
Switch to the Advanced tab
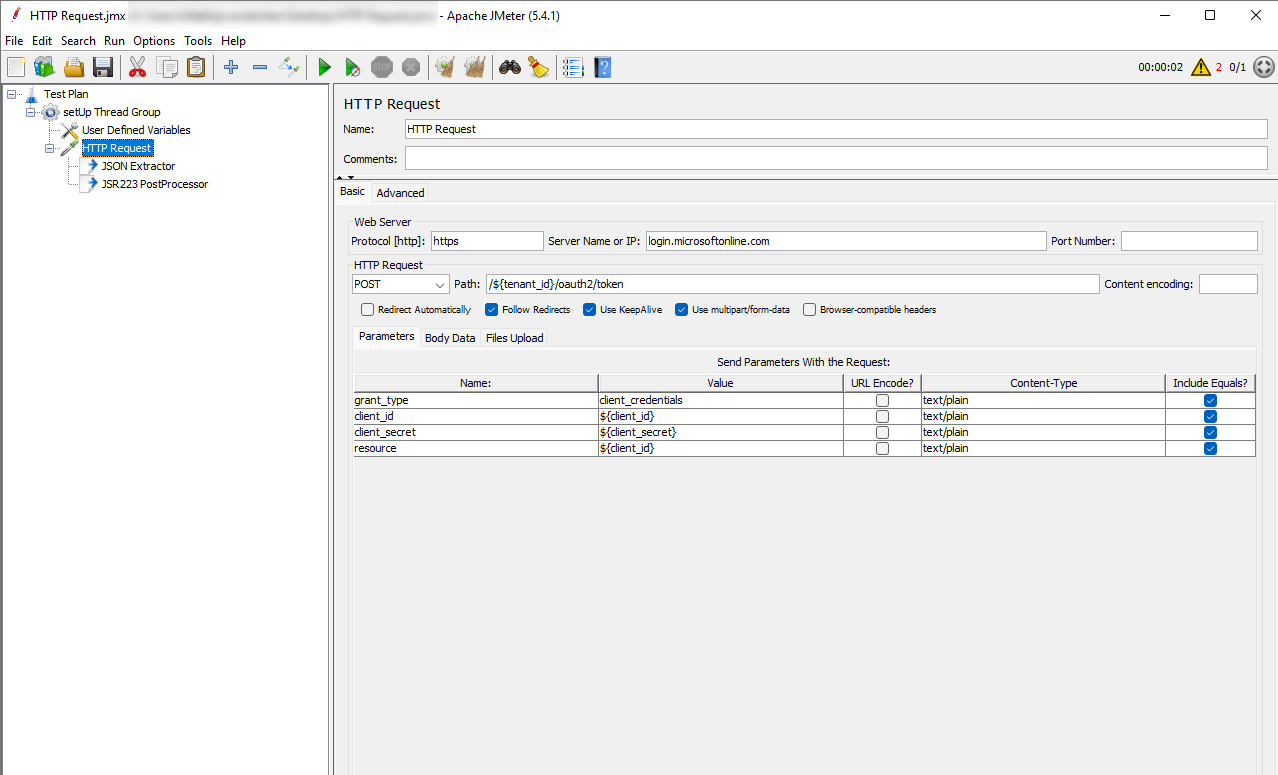[x=400, y=192]
